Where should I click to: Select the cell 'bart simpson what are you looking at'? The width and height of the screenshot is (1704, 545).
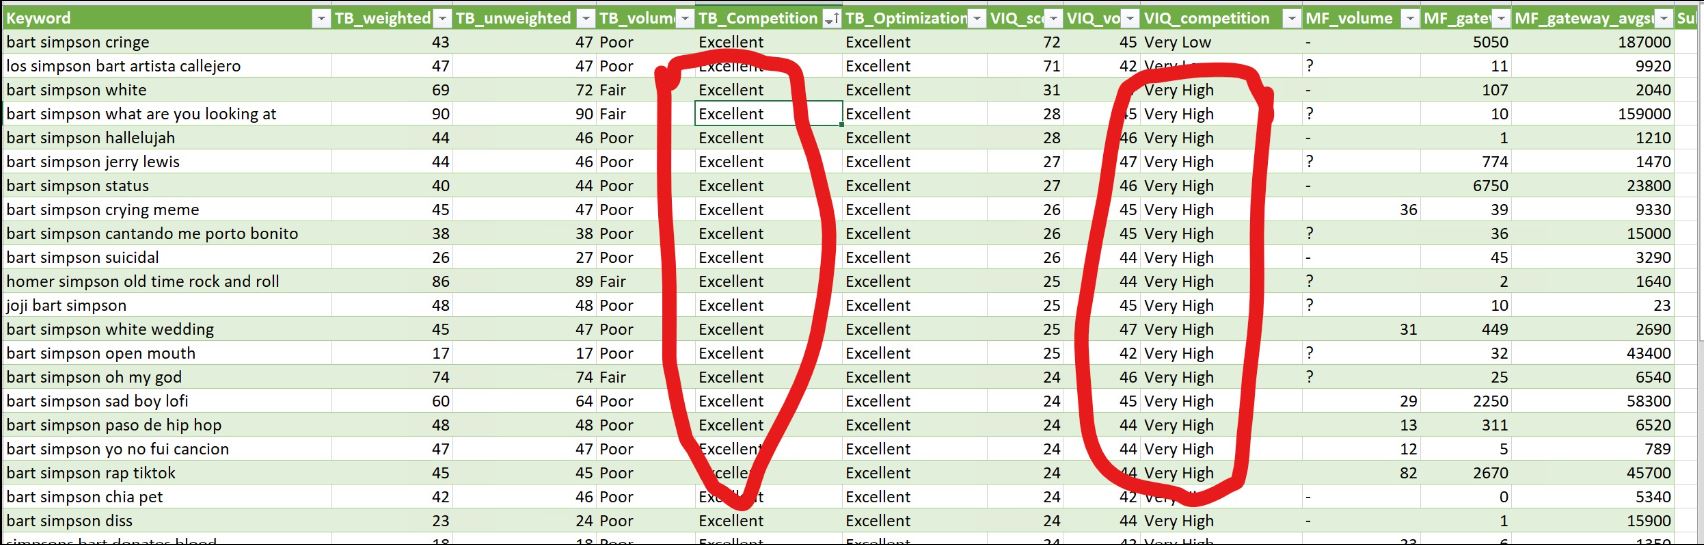[x=167, y=114]
